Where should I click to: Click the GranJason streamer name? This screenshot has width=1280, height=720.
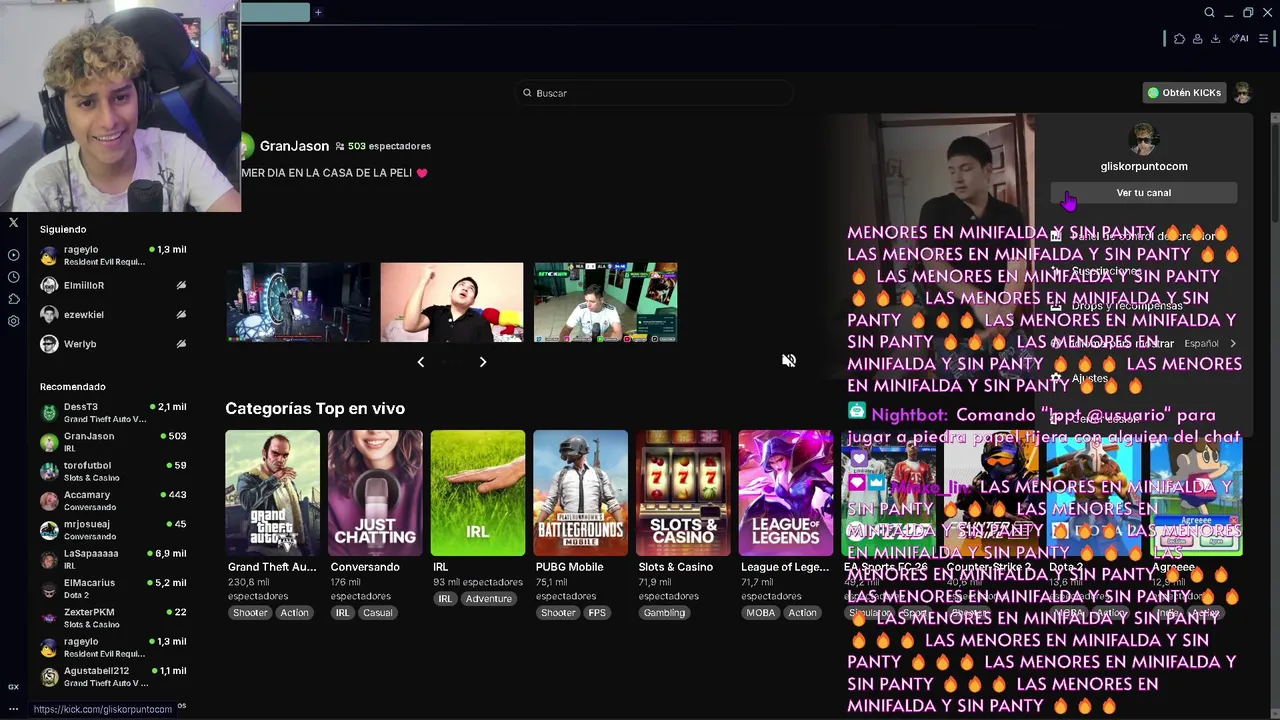(x=294, y=146)
